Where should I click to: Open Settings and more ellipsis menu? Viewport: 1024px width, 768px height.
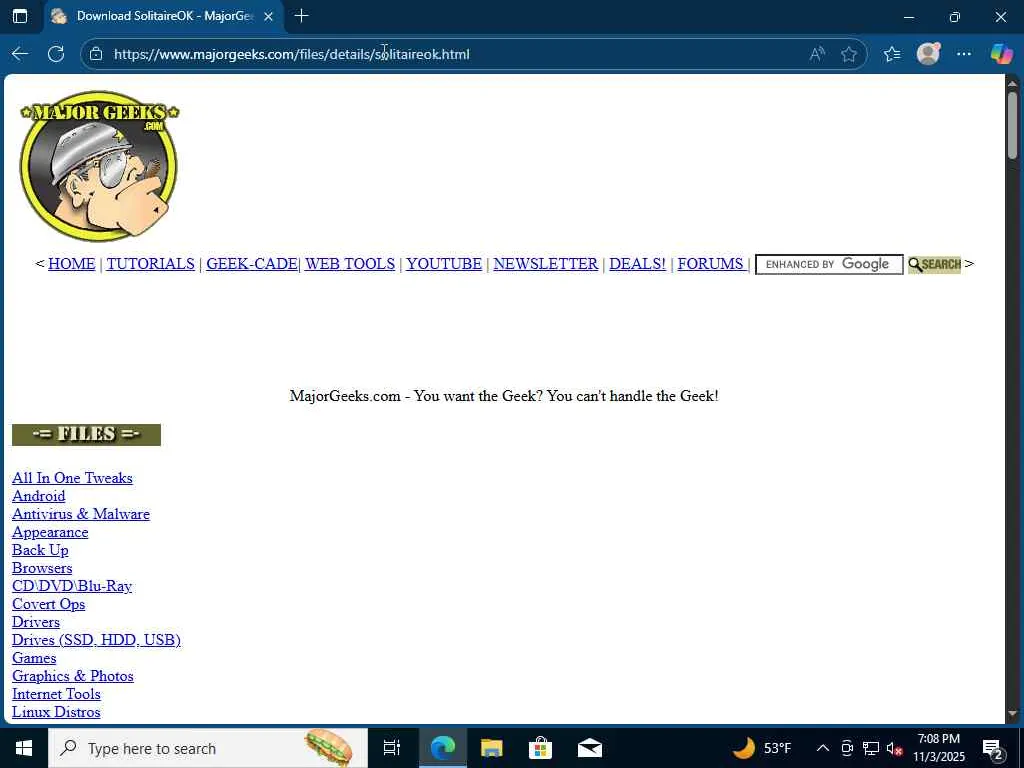click(964, 54)
